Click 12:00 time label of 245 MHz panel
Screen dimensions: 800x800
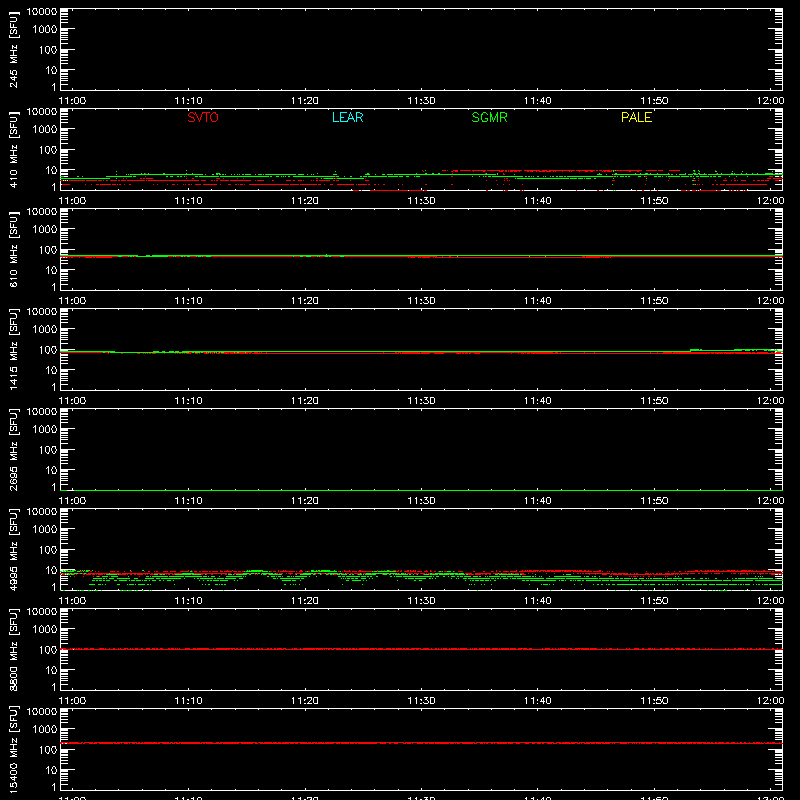pos(770,101)
